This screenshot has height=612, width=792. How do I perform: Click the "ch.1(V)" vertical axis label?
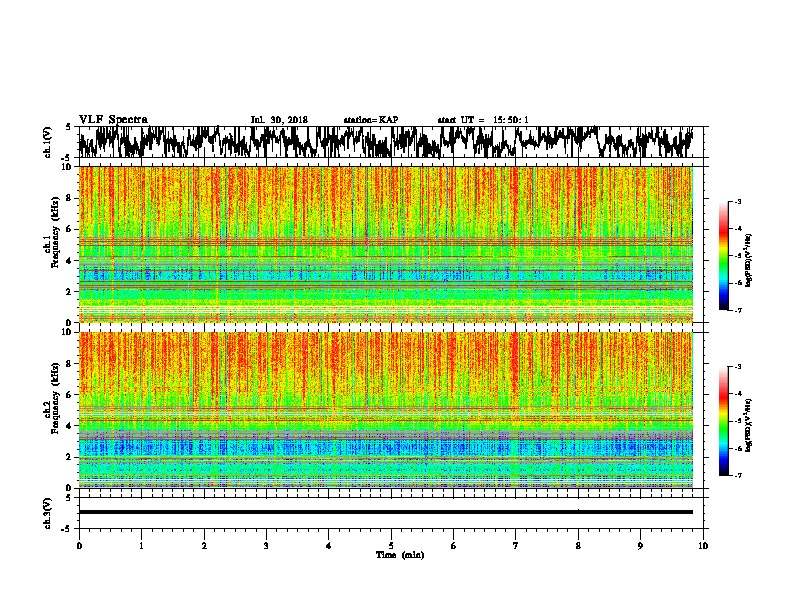pyautogui.click(x=47, y=142)
